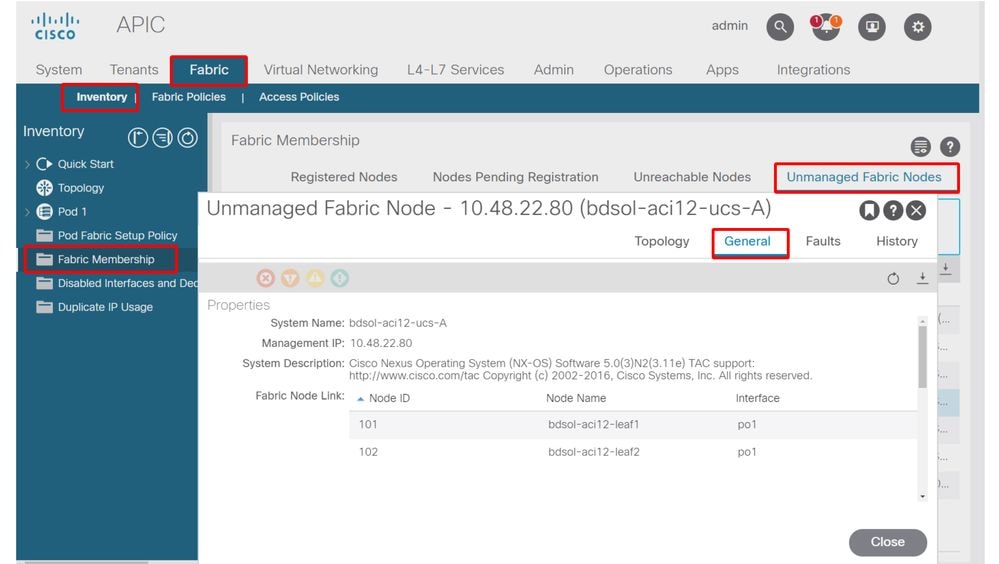999x564 pixels.
Task: Download node properties in the dialog
Action: (x=922, y=278)
